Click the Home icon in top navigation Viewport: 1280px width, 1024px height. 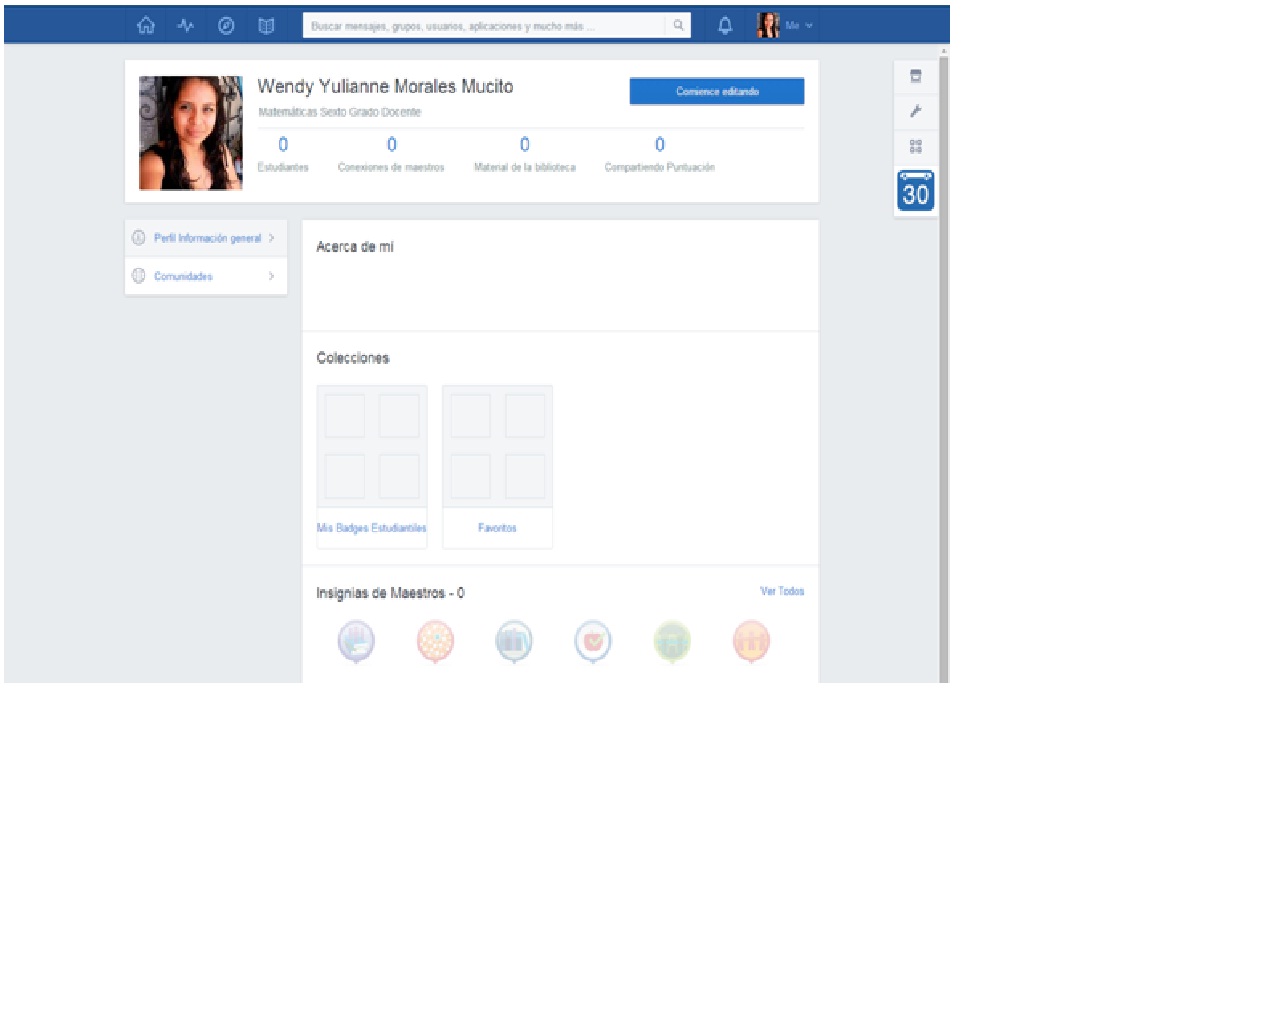[x=146, y=26]
